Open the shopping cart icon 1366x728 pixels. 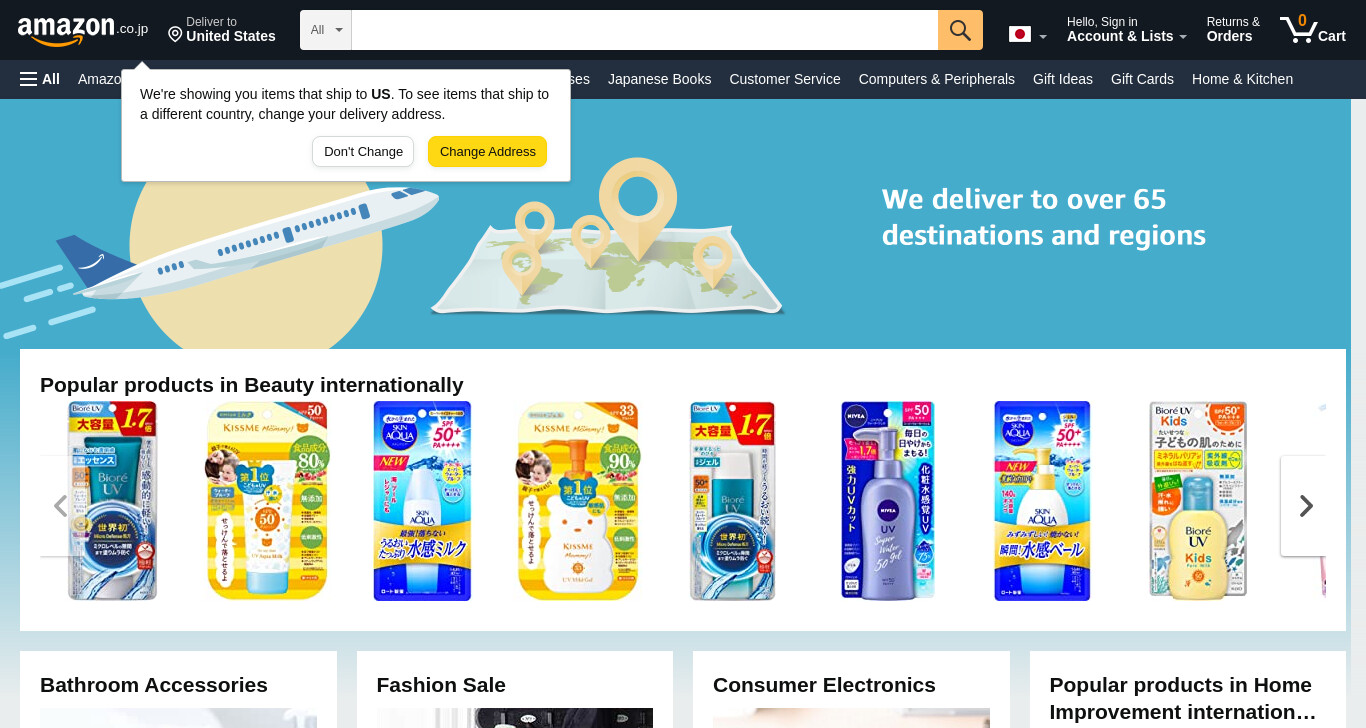(x=1312, y=30)
